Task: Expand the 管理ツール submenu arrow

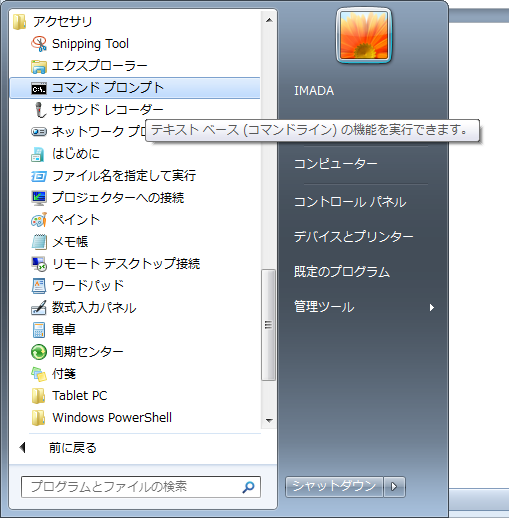Action: [x=432, y=307]
